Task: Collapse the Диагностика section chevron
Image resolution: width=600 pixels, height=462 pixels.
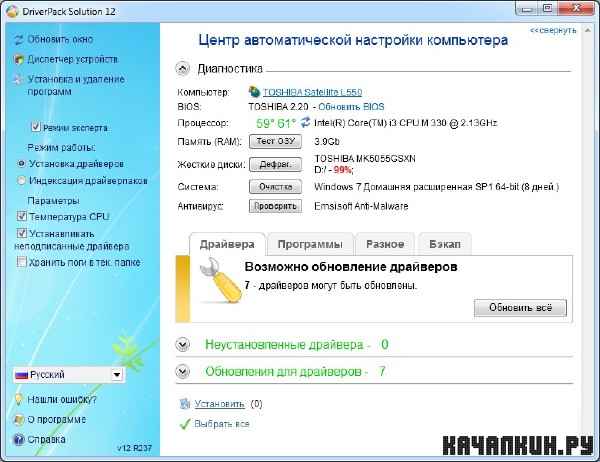Action: (x=183, y=69)
